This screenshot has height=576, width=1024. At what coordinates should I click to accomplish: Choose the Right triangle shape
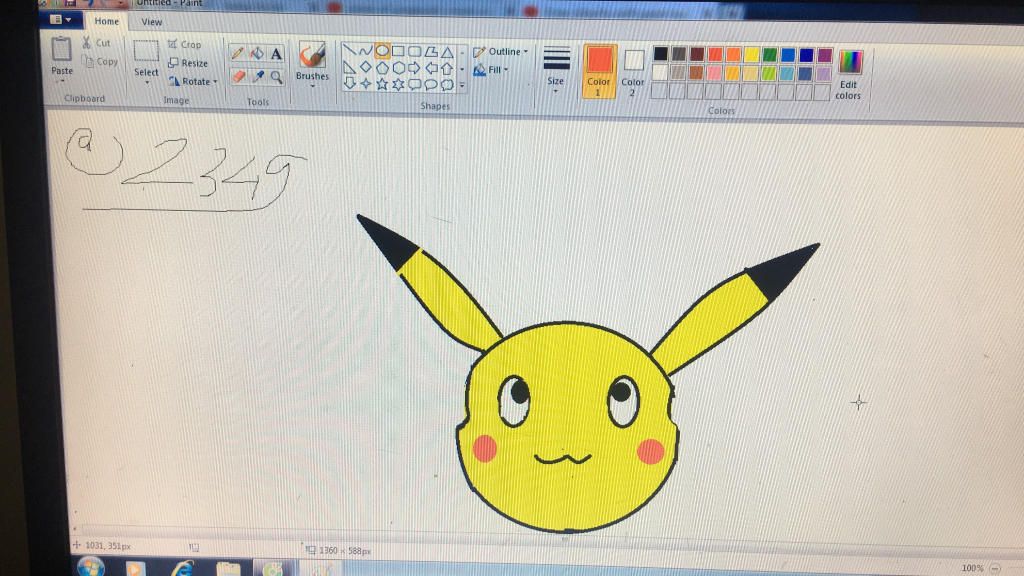point(349,67)
